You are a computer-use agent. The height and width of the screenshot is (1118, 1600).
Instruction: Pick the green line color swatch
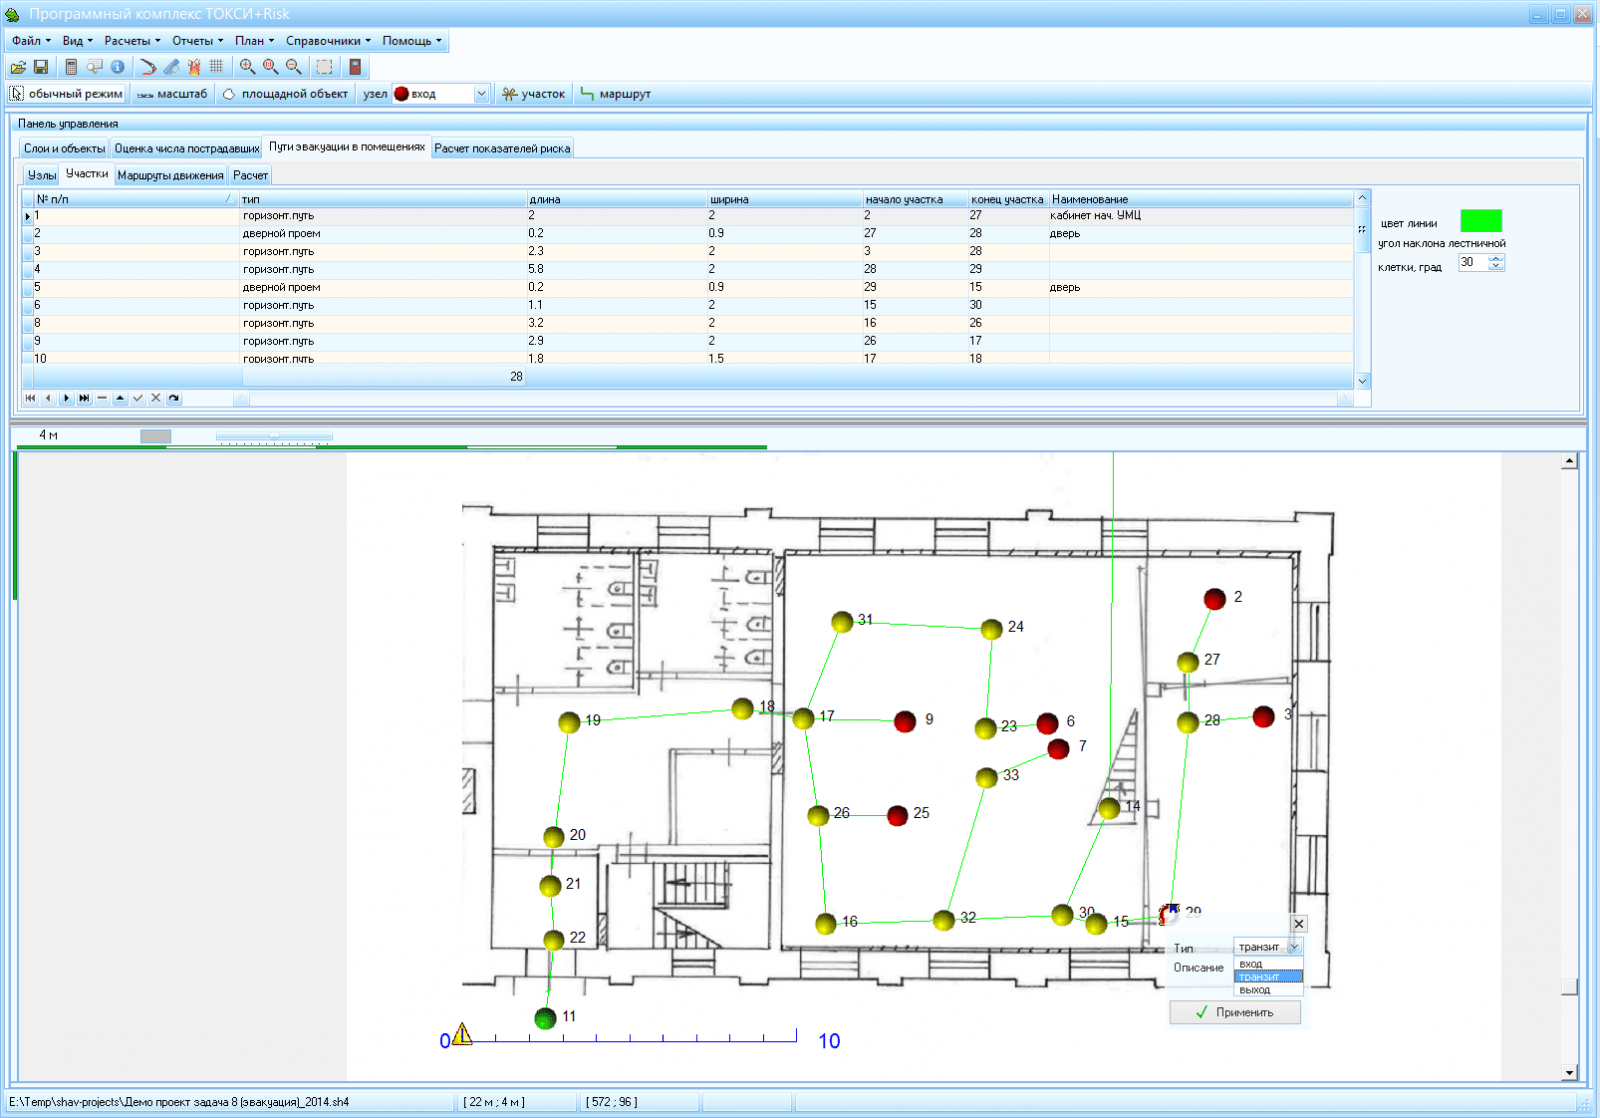[1481, 221]
